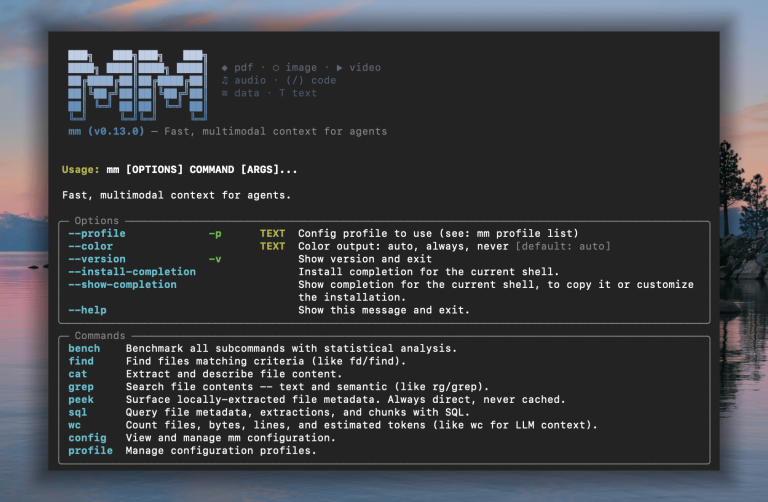Click 'Config profile to use' description
Image resolution: width=768 pixels, height=502 pixels.
438,233
